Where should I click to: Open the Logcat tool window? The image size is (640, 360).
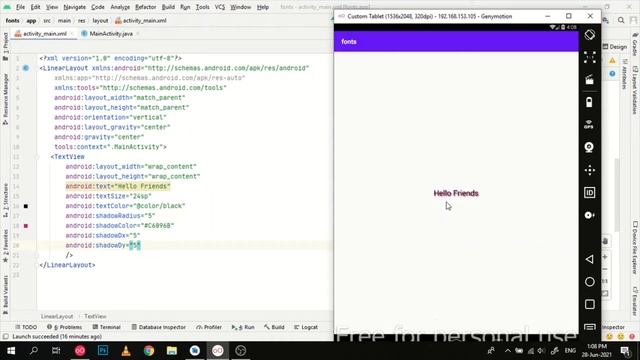click(x=306, y=327)
